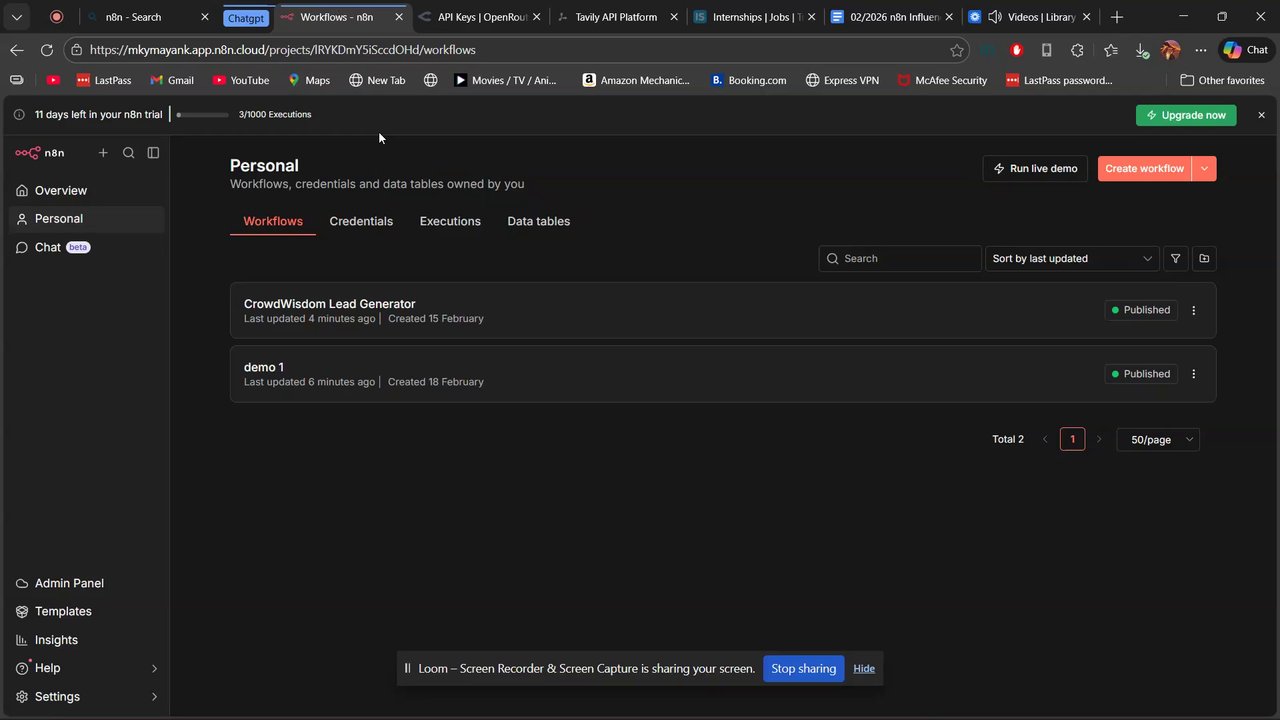This screenshot has height=720, width=1280.
Task: Open the demo 1 workflow
Action: point(723,374)
